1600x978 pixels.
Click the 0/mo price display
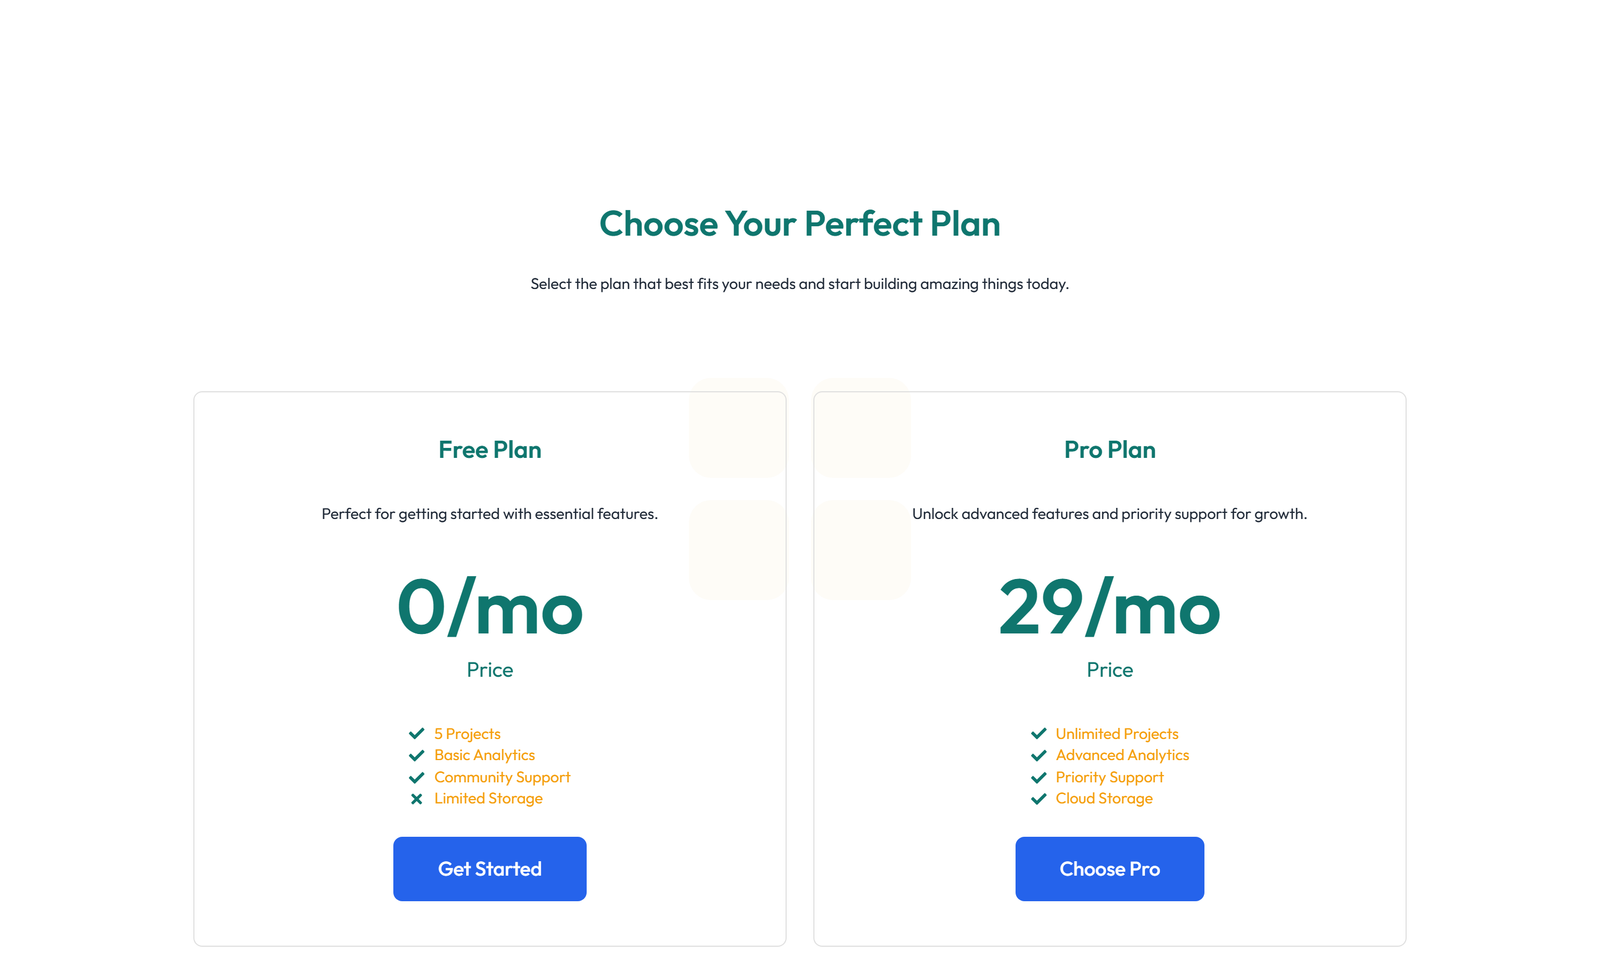(489, 608)
